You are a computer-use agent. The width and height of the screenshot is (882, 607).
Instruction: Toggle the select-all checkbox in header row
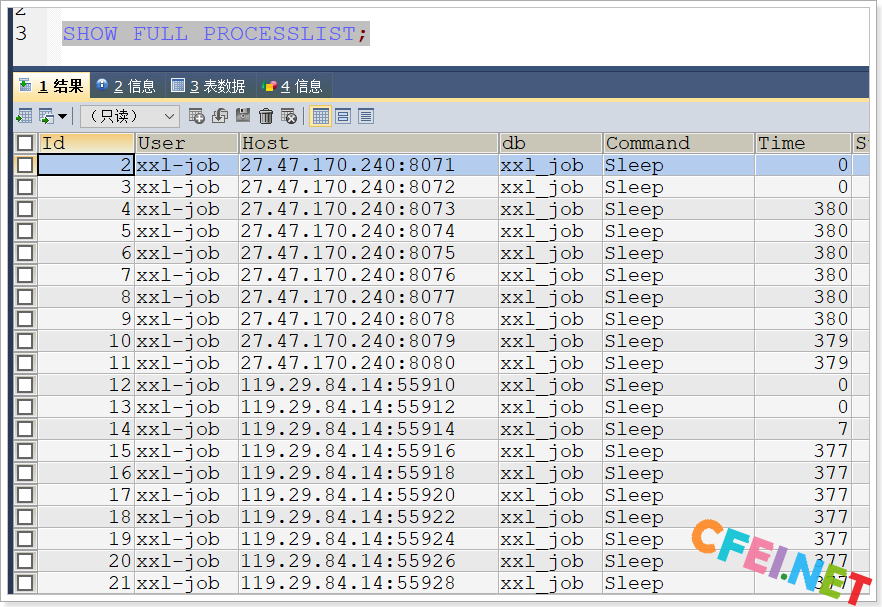tap(25, 143)
